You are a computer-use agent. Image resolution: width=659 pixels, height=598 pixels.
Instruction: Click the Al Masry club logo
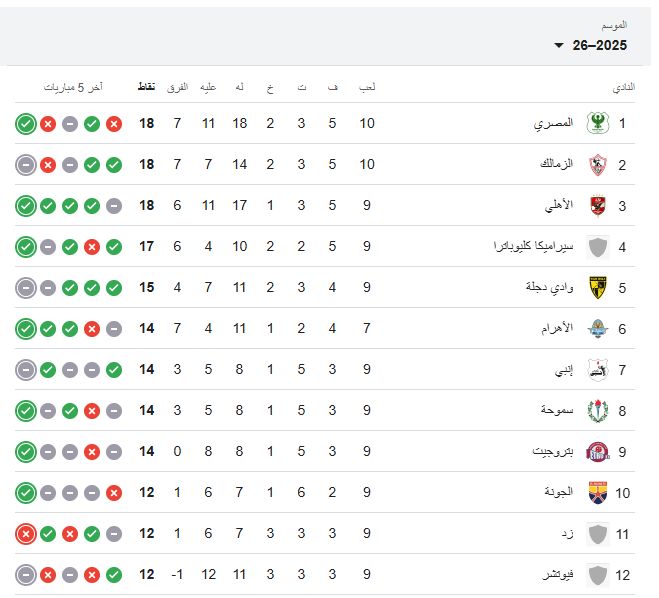click(598, 124)
